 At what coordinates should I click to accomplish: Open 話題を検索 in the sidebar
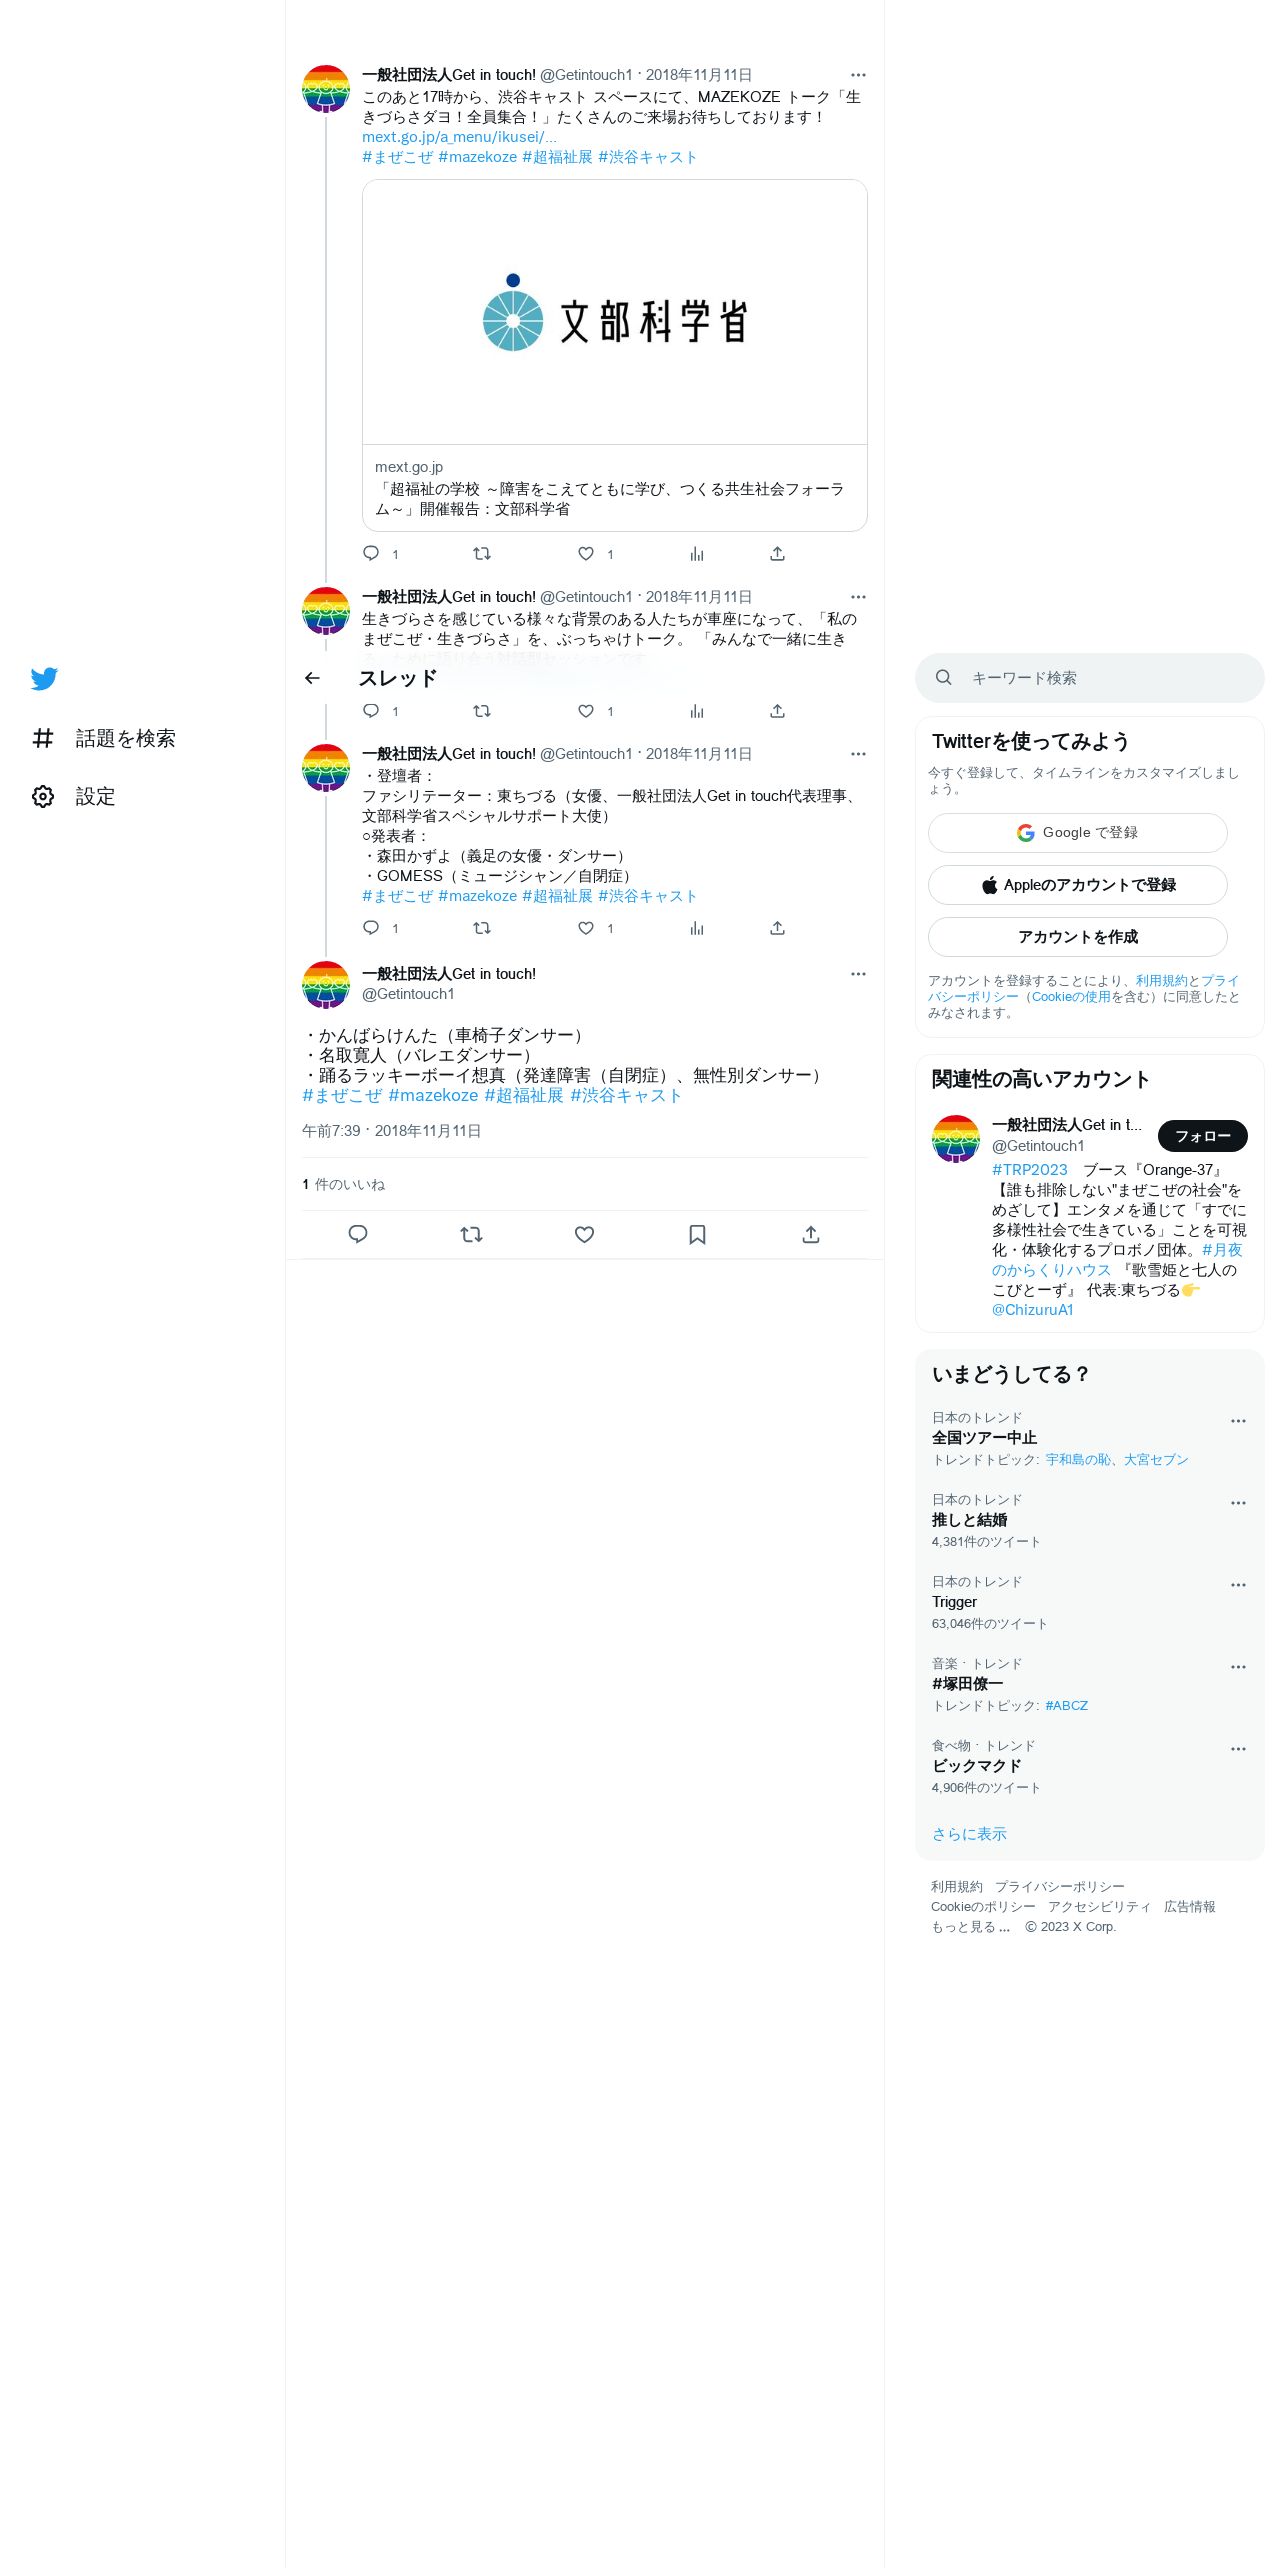tap(104, 738)
